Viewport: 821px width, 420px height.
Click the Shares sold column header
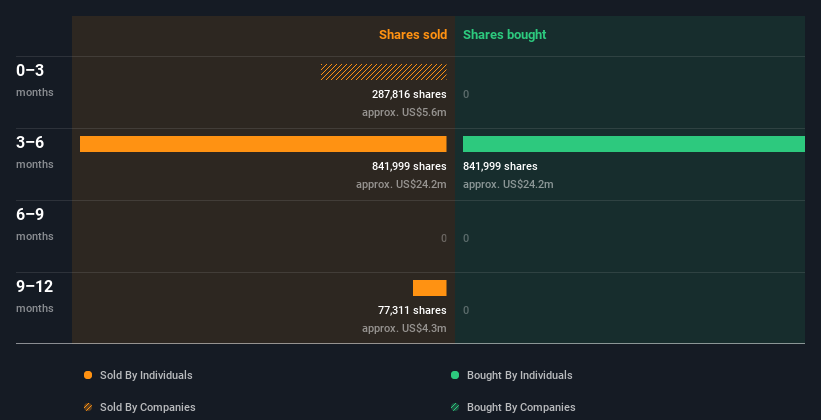click(x=412, y=35)
